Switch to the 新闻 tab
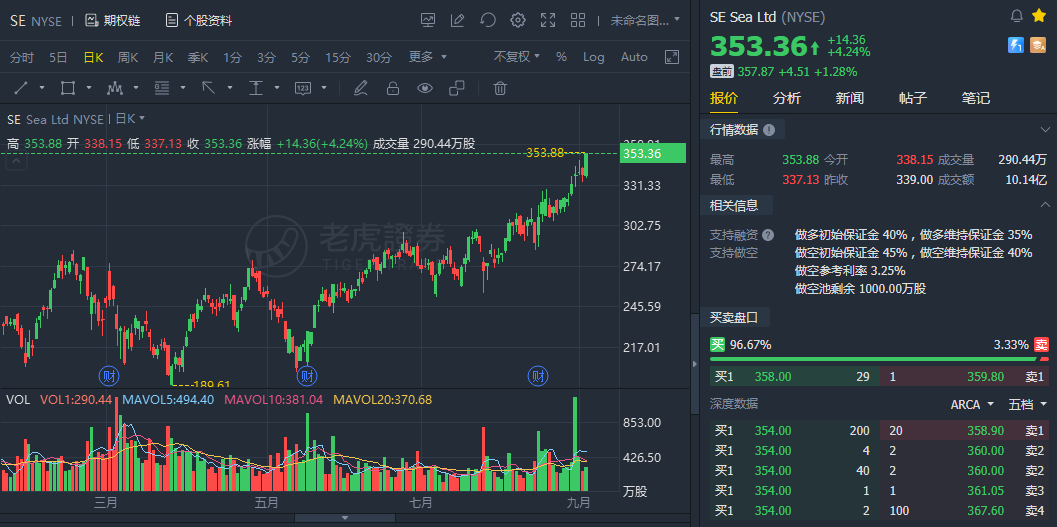Screen dimensions: 1057x527 click(849, 98)
